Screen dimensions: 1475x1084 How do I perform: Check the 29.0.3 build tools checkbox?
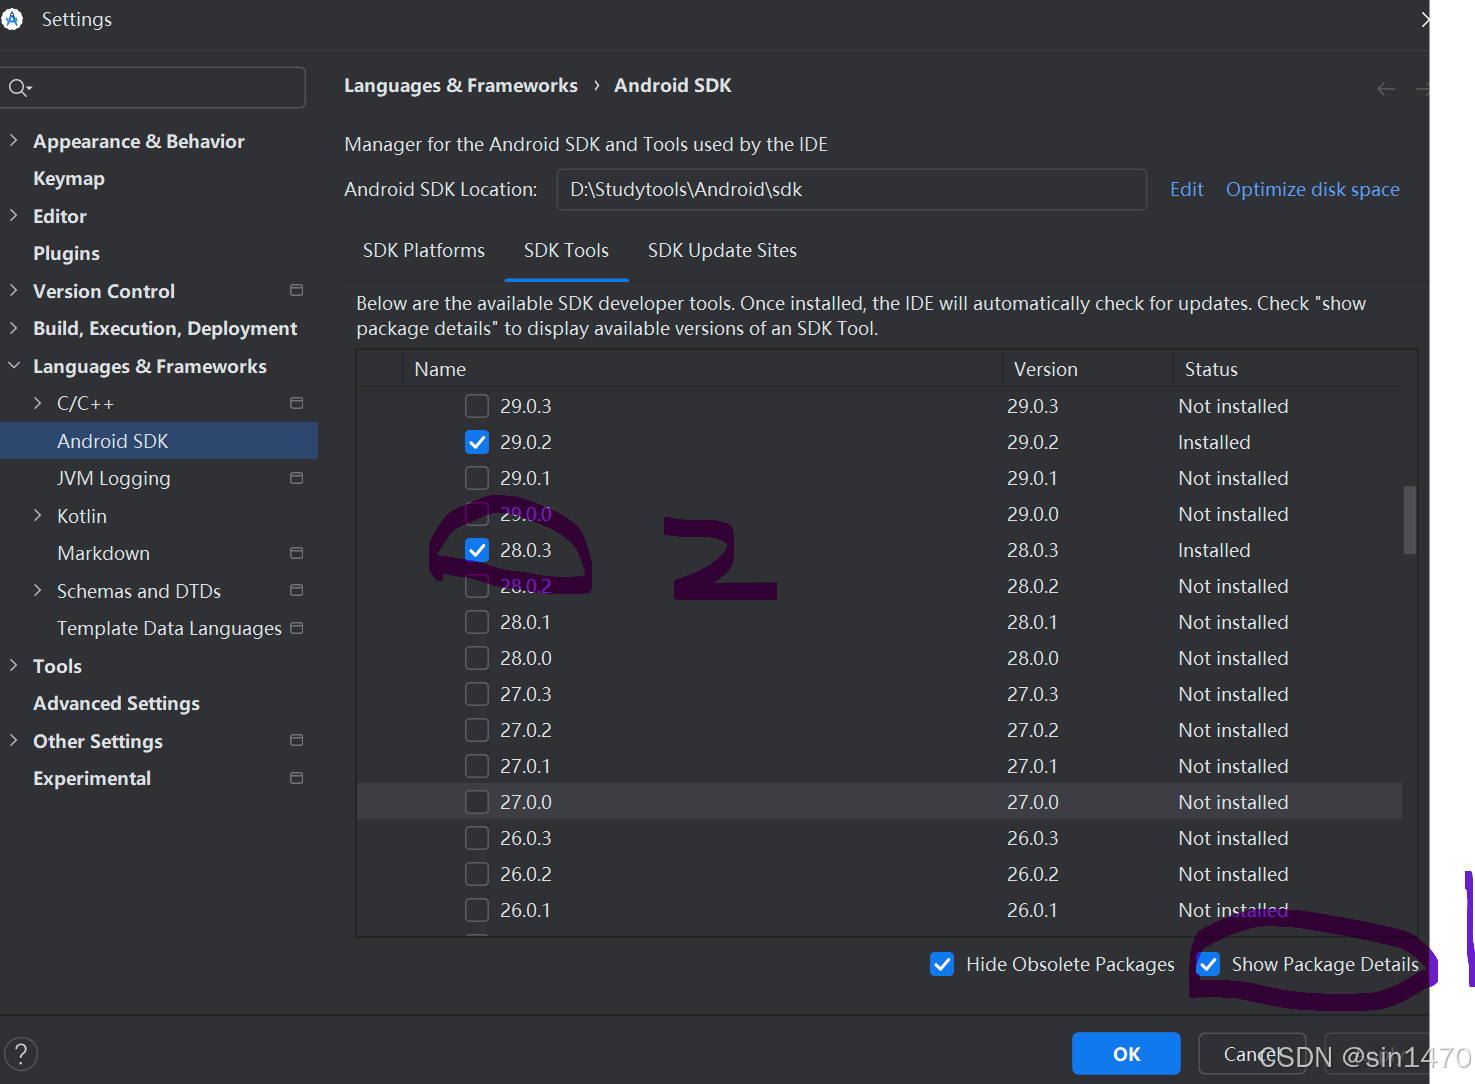click(x=477, y=406)
